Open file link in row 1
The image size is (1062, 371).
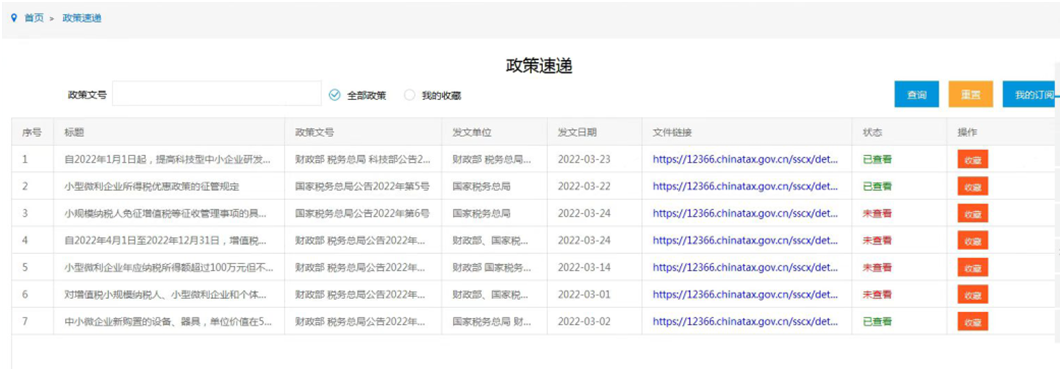[x=746, y=159]
